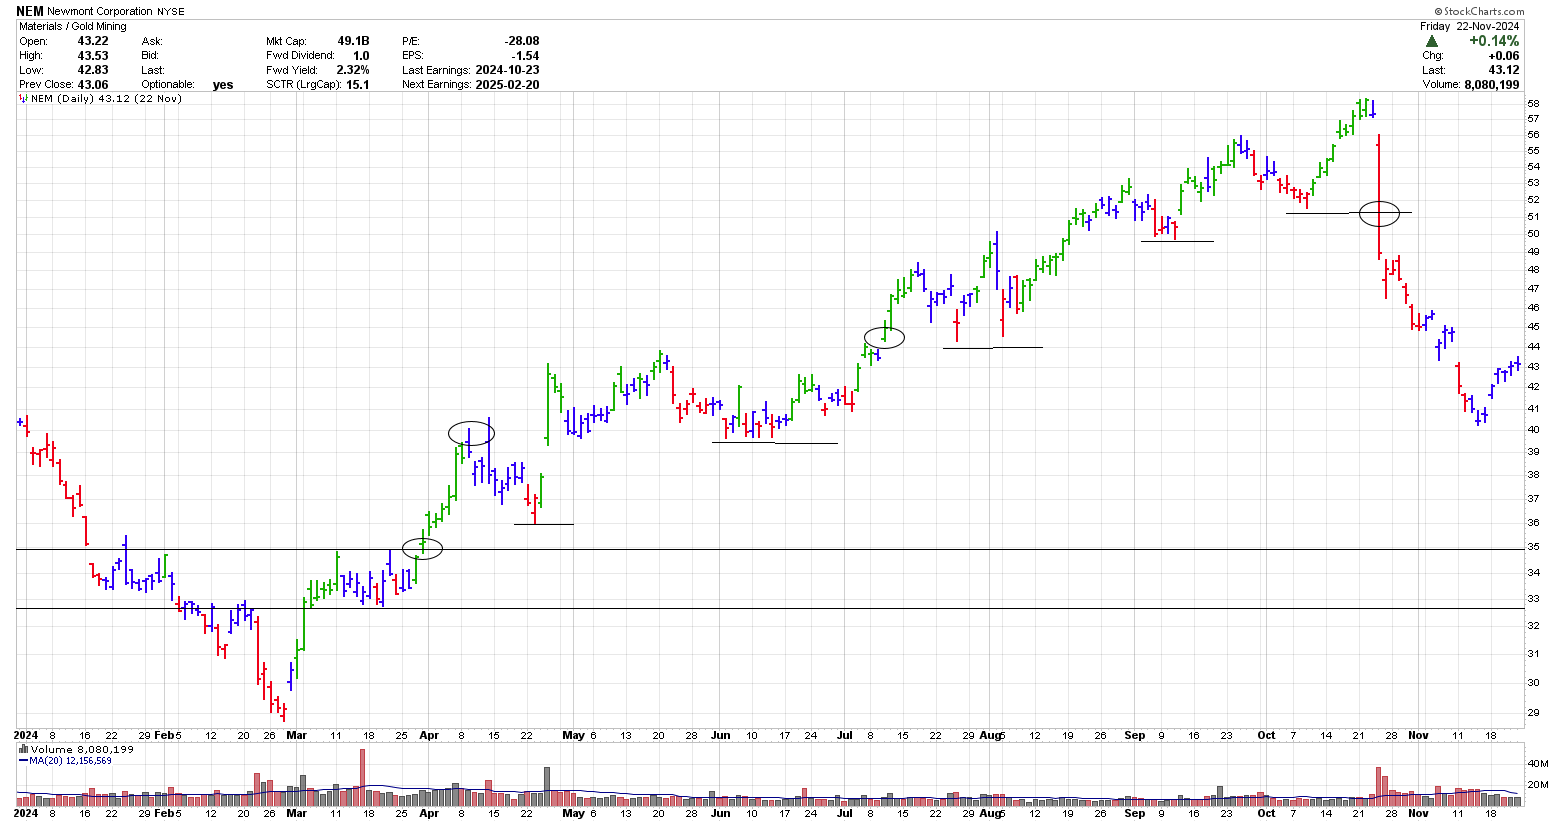Click the Materials / Gold Mining sector text
The height and width of the screenshot is (822, 1565).
pyautogui.click(x=73, y=26)
